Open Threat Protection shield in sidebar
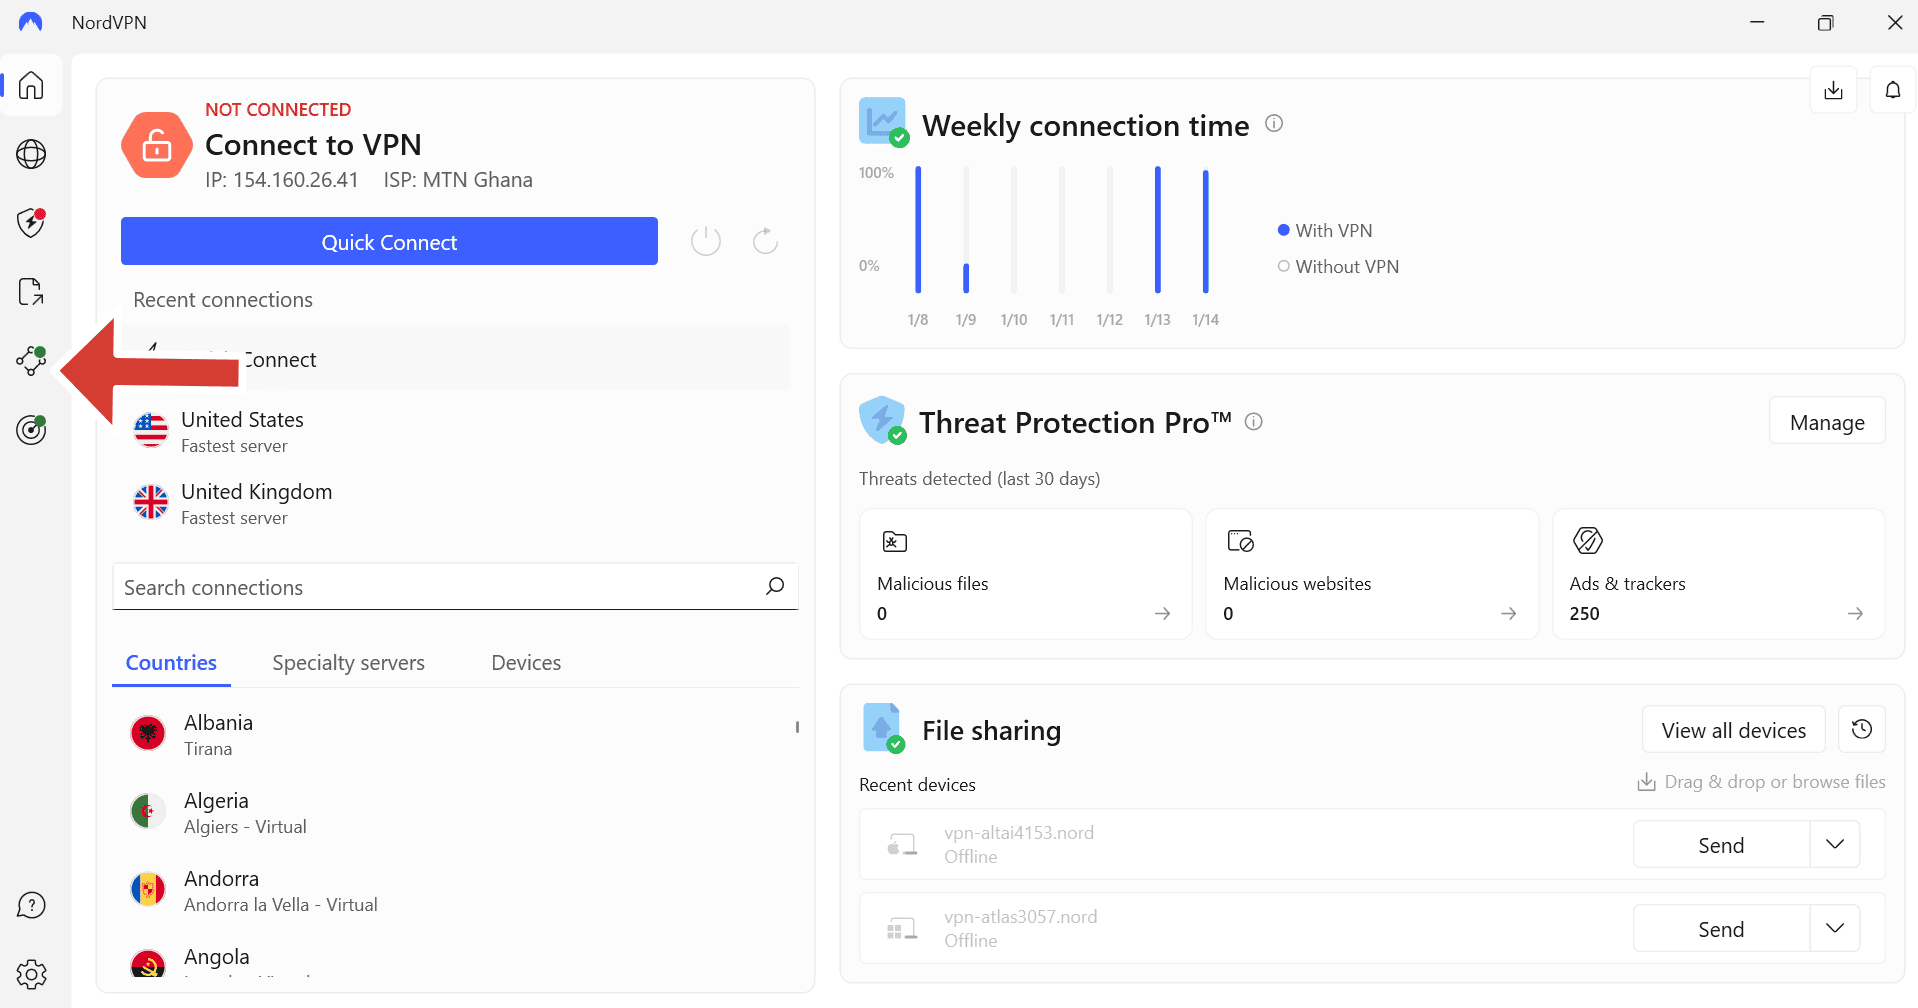This screenshot has height=1008, width=1918. (31, 222)
